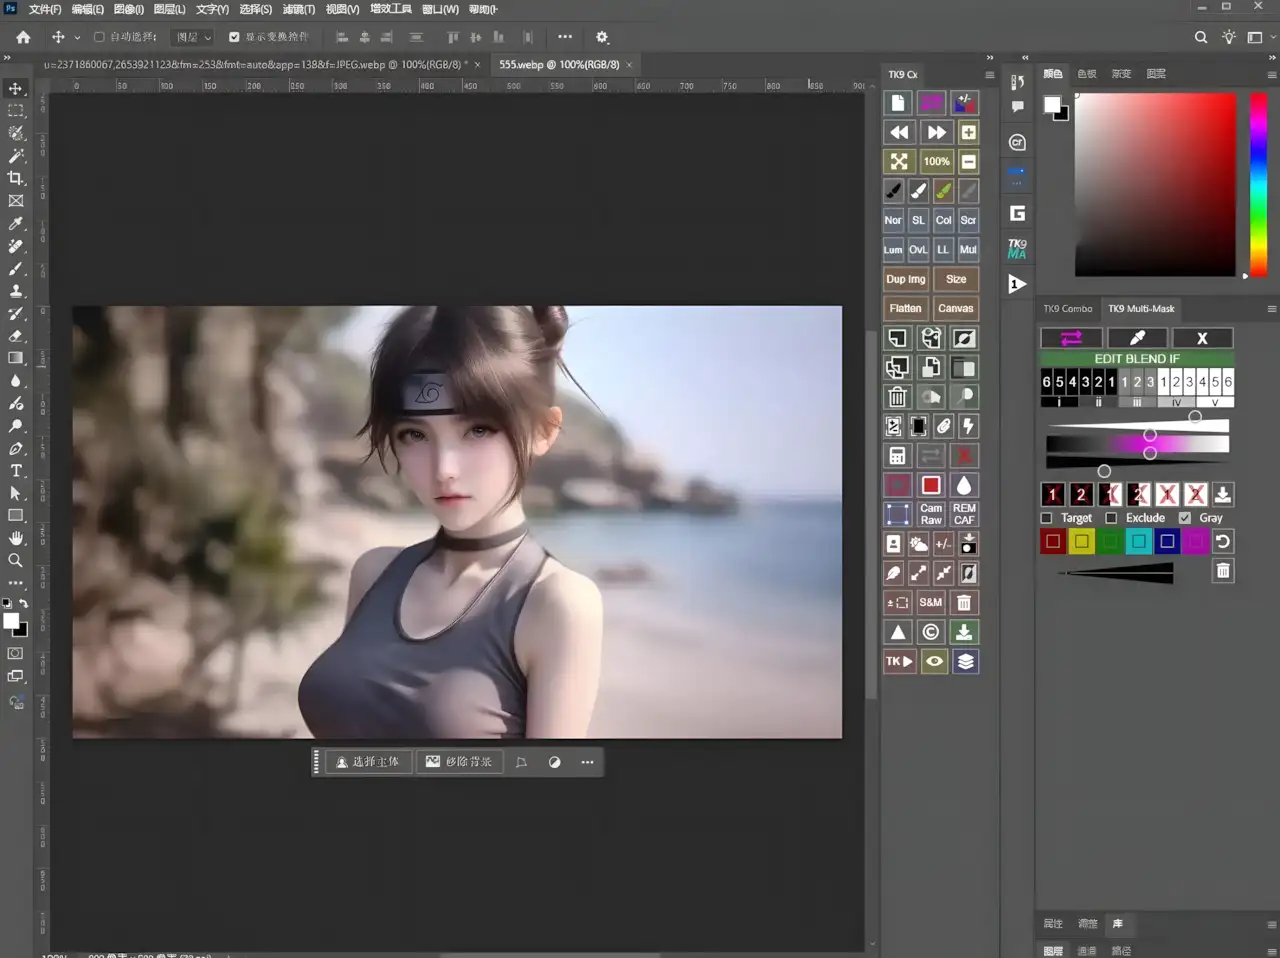Viewport: 1280px width, 958px height.
Task: Click the 选择主体 select subject button
Action: tap(367, 762)
